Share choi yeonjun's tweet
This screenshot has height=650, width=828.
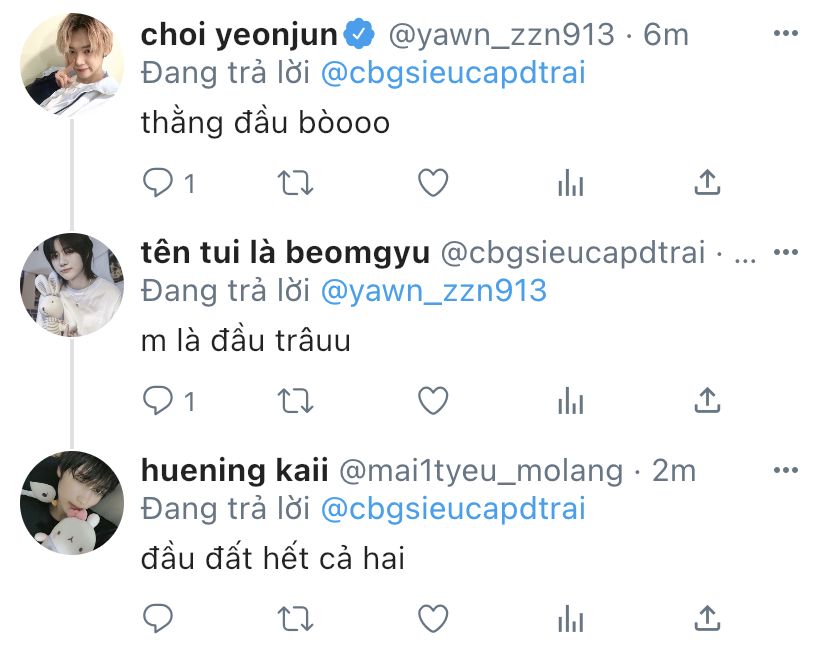pos(707,182)
